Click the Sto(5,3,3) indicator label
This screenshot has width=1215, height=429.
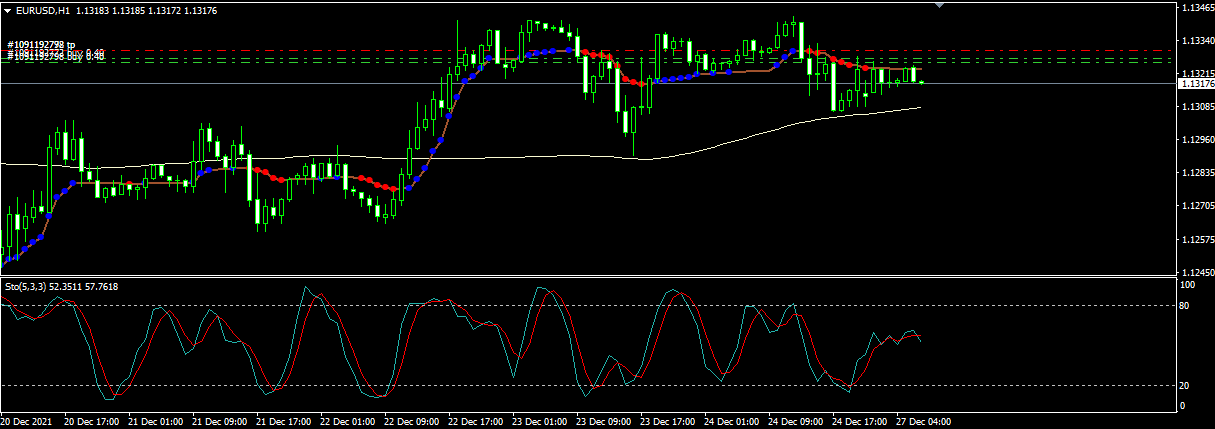(x=62, y=287)
